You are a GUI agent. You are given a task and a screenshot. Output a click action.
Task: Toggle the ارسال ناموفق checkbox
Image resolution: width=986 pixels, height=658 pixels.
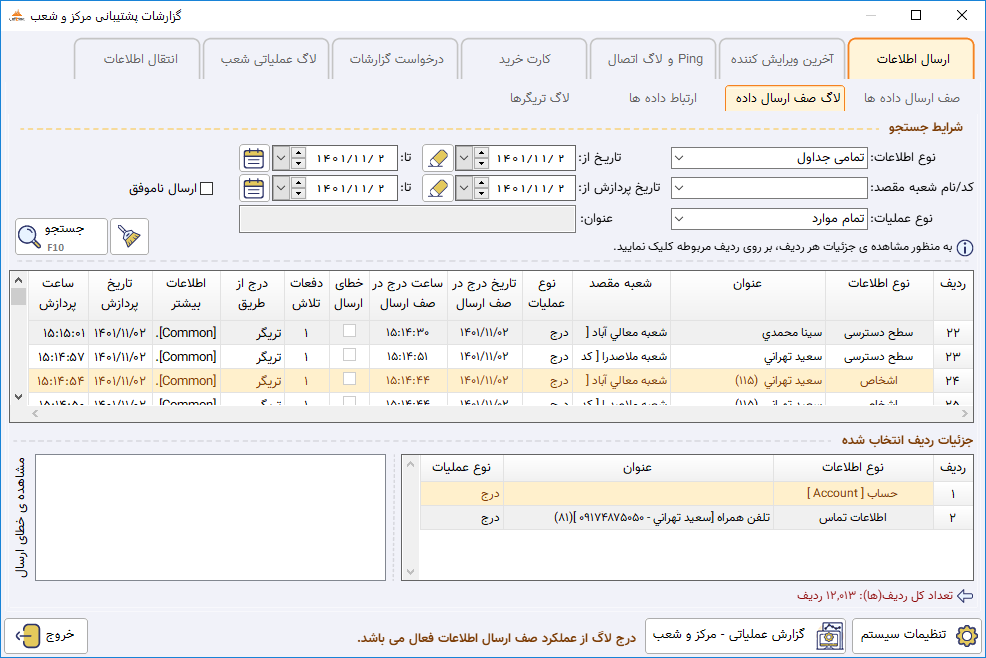[206, 188]
